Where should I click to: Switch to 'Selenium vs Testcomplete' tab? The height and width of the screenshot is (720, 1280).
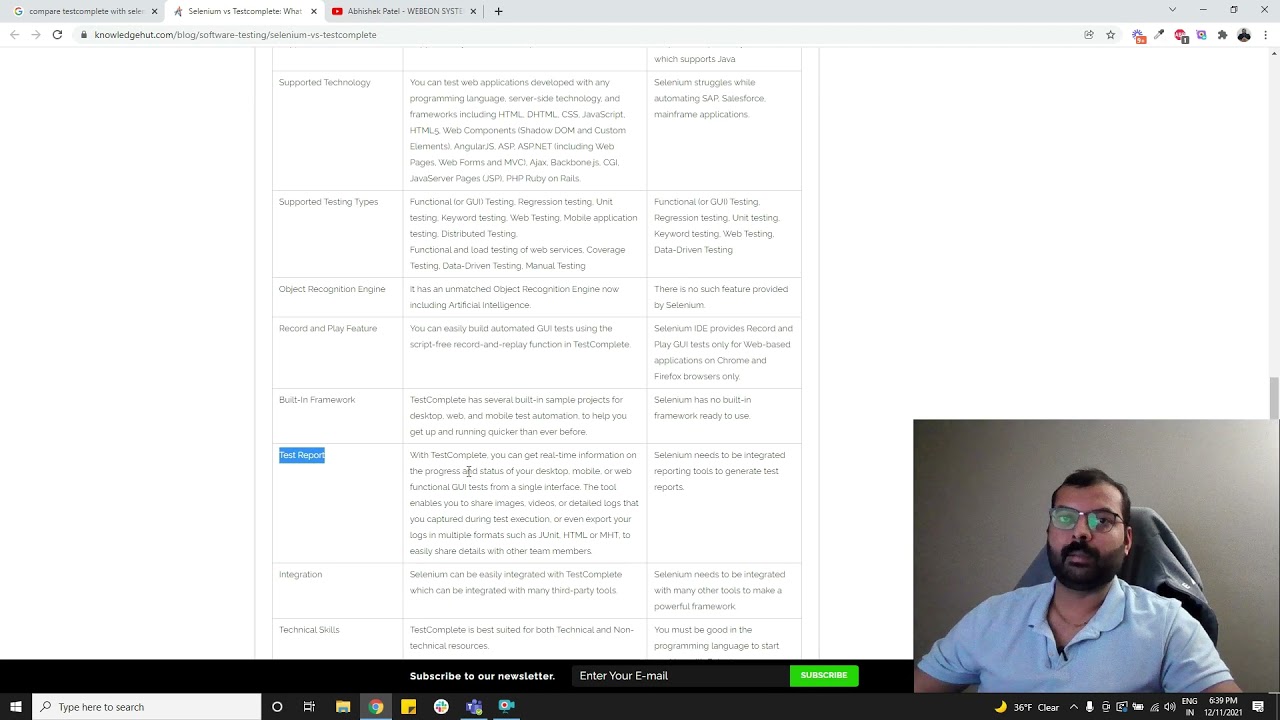[244, 11]
